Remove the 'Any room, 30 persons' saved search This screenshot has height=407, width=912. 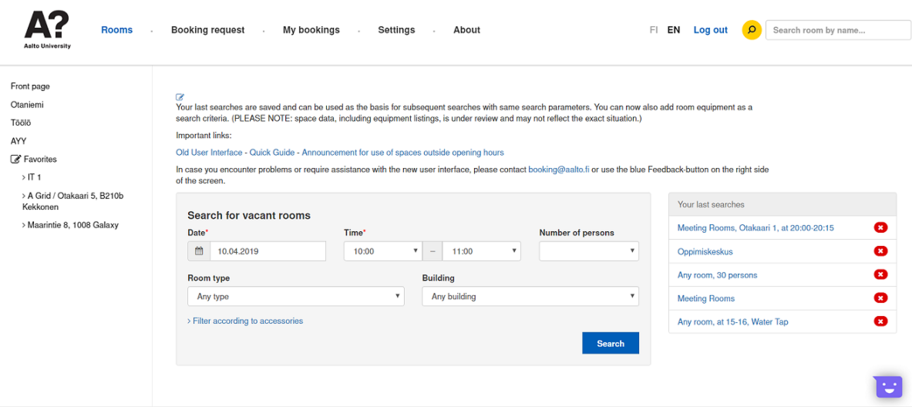pyautogui.click(x=880, y=275)
